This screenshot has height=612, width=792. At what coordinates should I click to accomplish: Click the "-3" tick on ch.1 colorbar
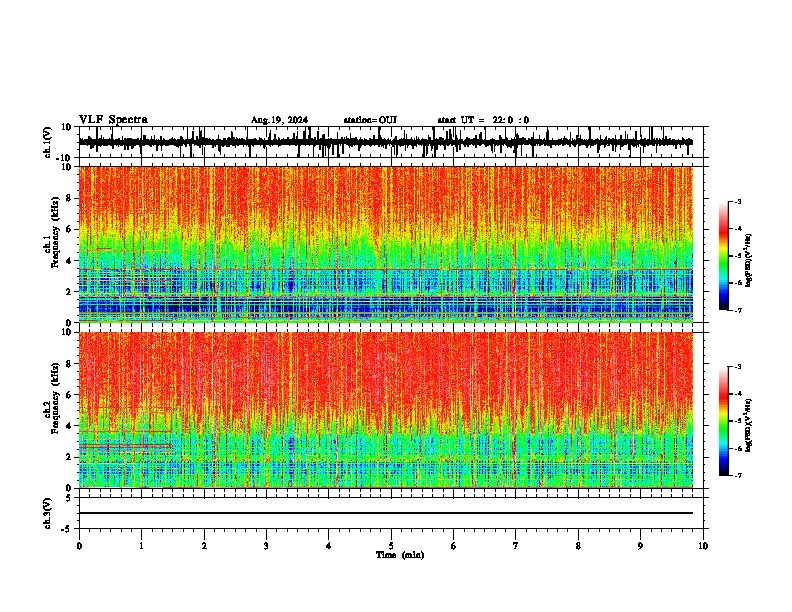[x=738, y=201]
